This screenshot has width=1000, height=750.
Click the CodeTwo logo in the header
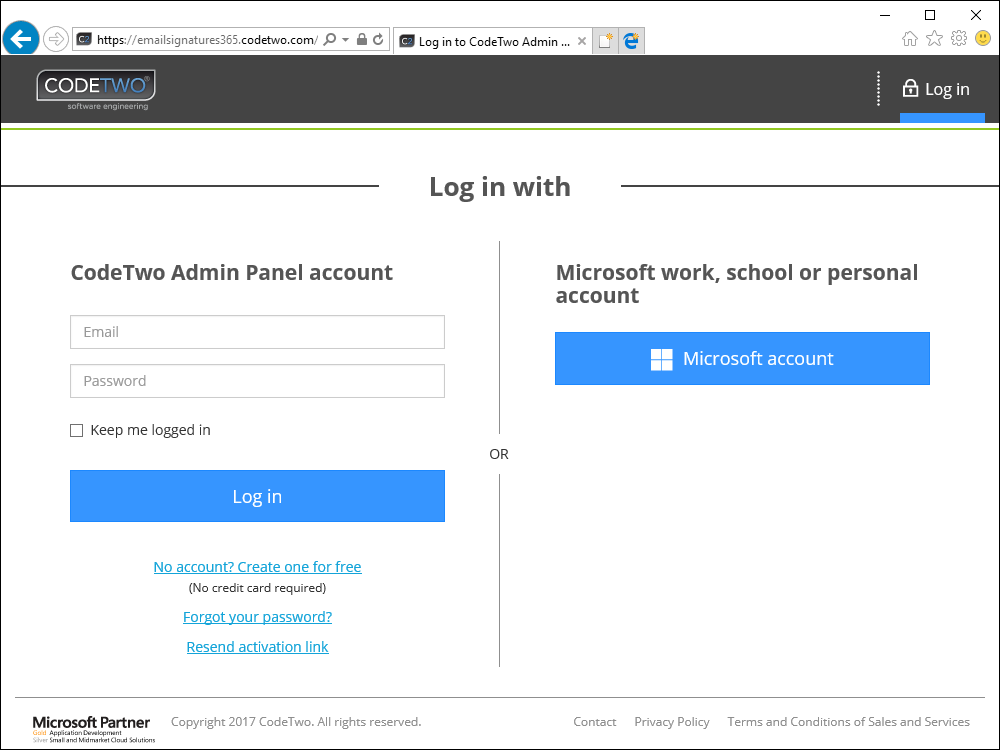pyautogui.click(x=96, y=89)
